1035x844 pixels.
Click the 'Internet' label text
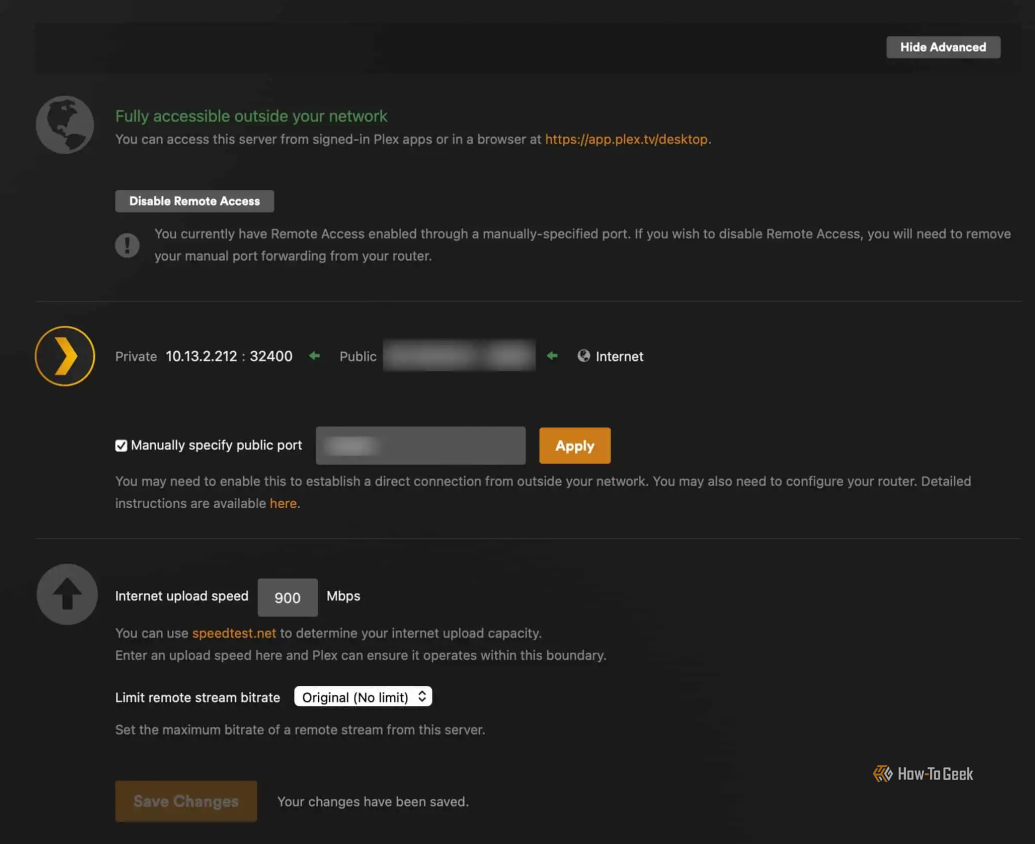pos(619,357)
